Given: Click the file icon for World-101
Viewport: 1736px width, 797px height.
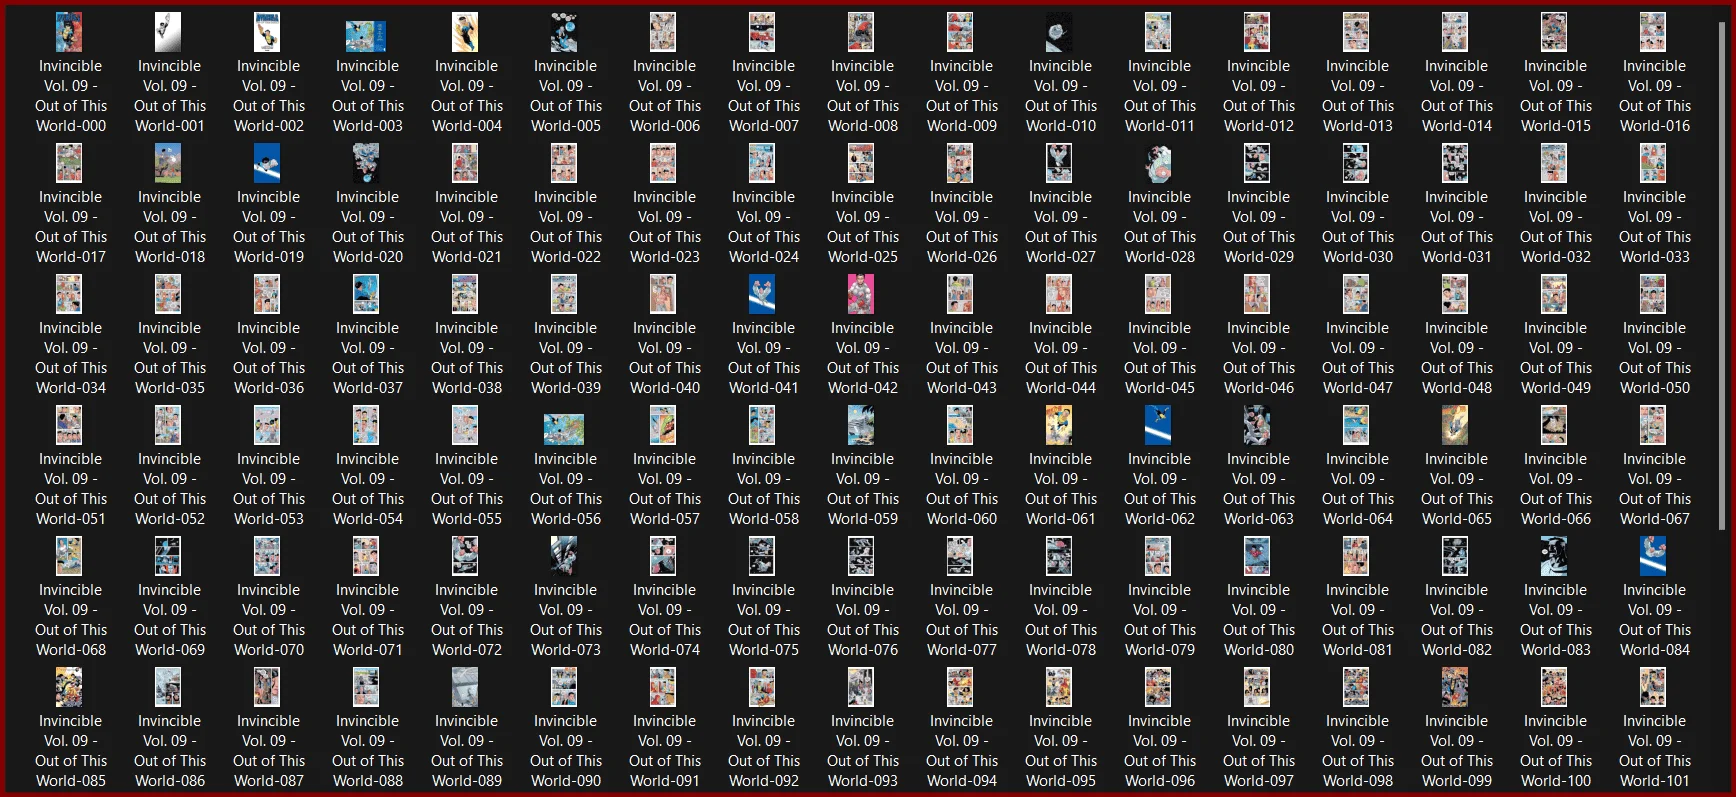Looking at the screenshot, I should pyautogui.click(x=1653, y=688).
